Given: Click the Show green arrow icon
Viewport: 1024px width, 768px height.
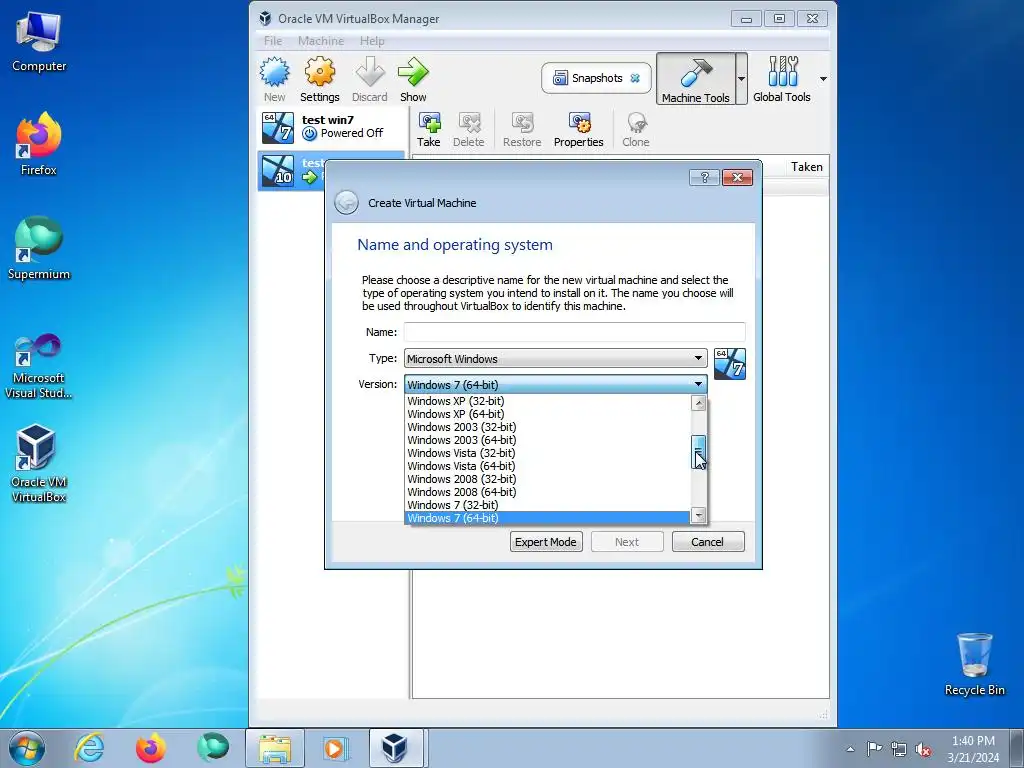Looking at the screenshot, I should [413, 79].
